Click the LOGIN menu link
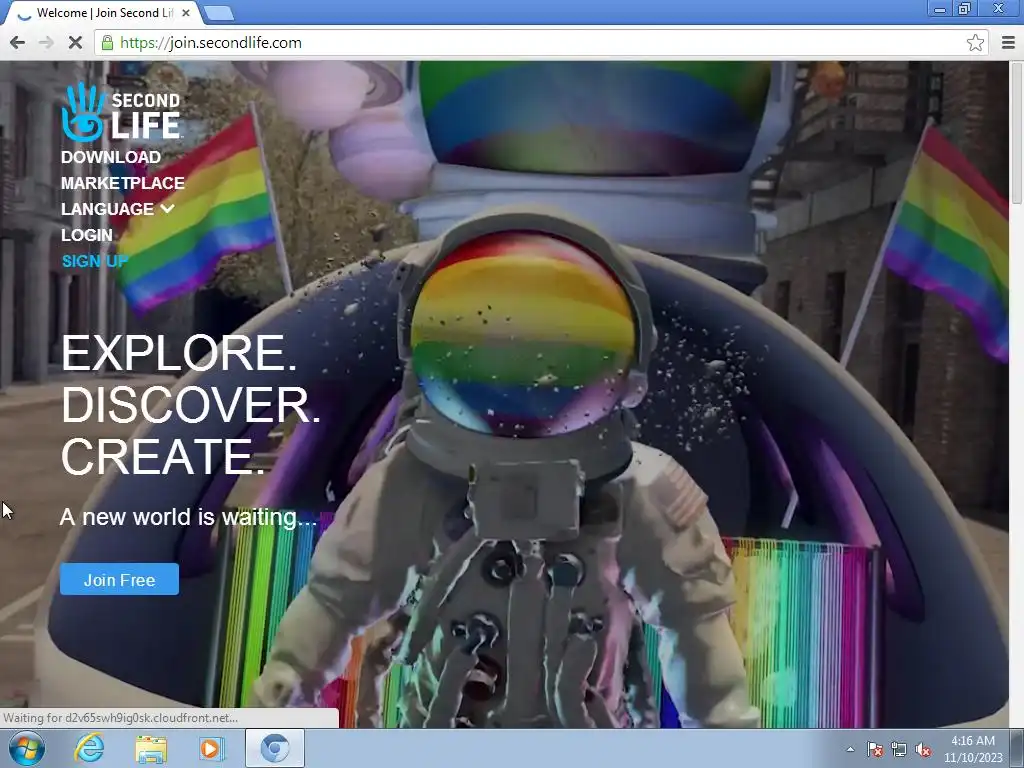This screenshot has width=1024, height=768. (87, 235)
